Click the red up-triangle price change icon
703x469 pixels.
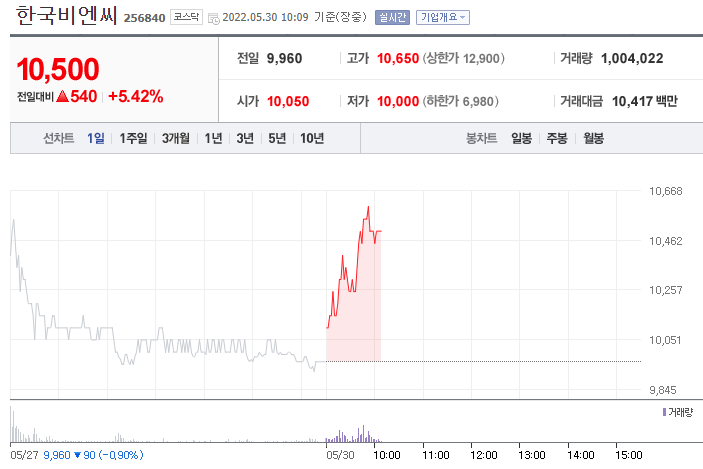(x=62, y=97)
